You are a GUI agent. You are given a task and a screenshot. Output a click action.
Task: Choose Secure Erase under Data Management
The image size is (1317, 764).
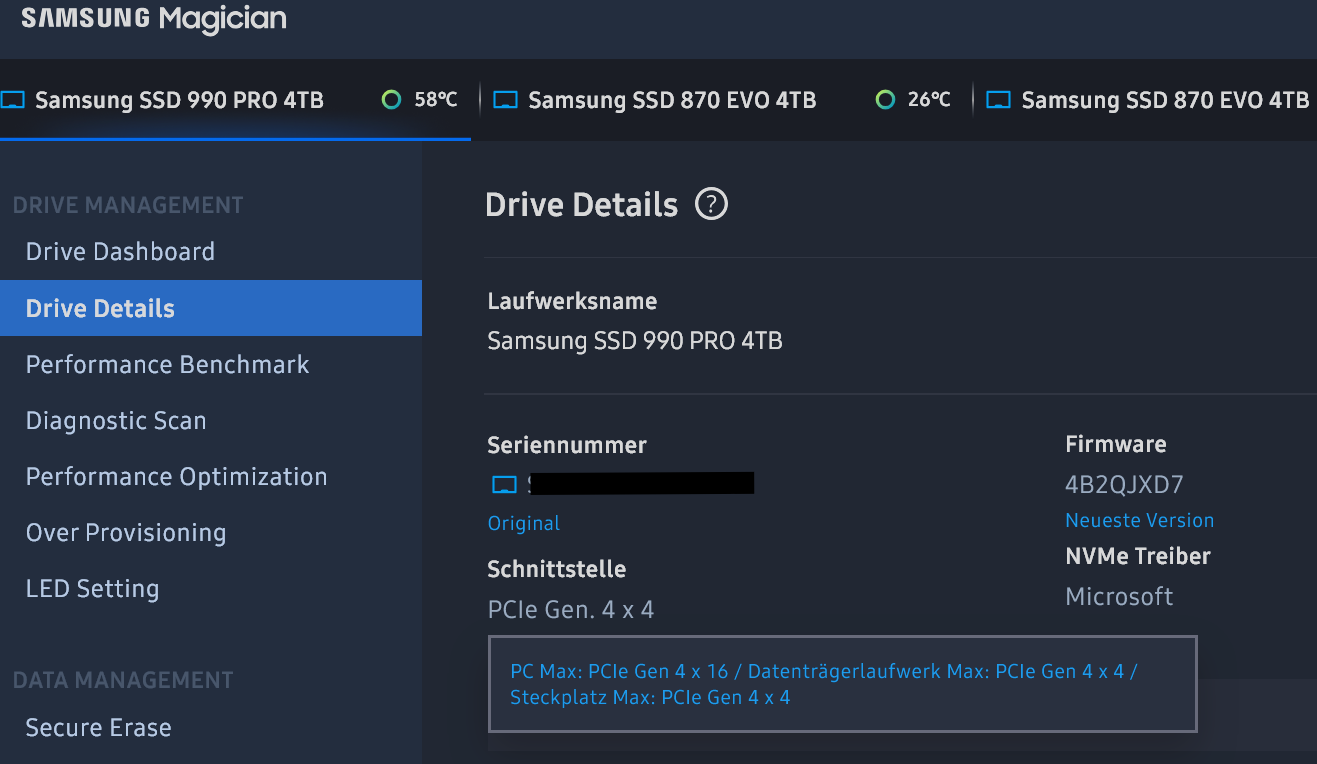pos(98,727)
